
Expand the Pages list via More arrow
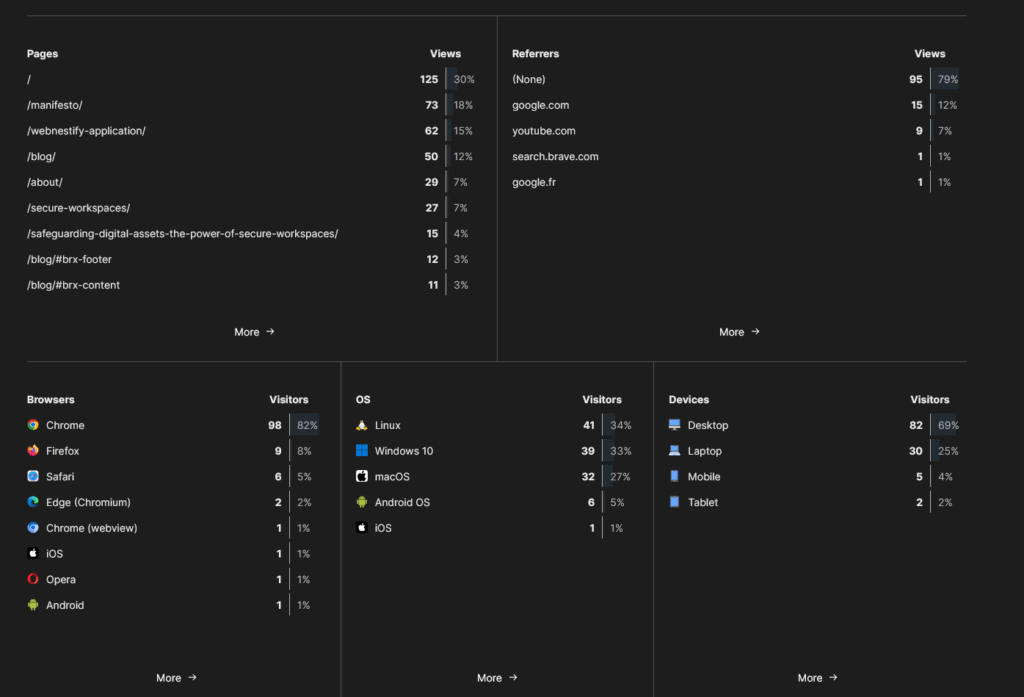(254, 331)
